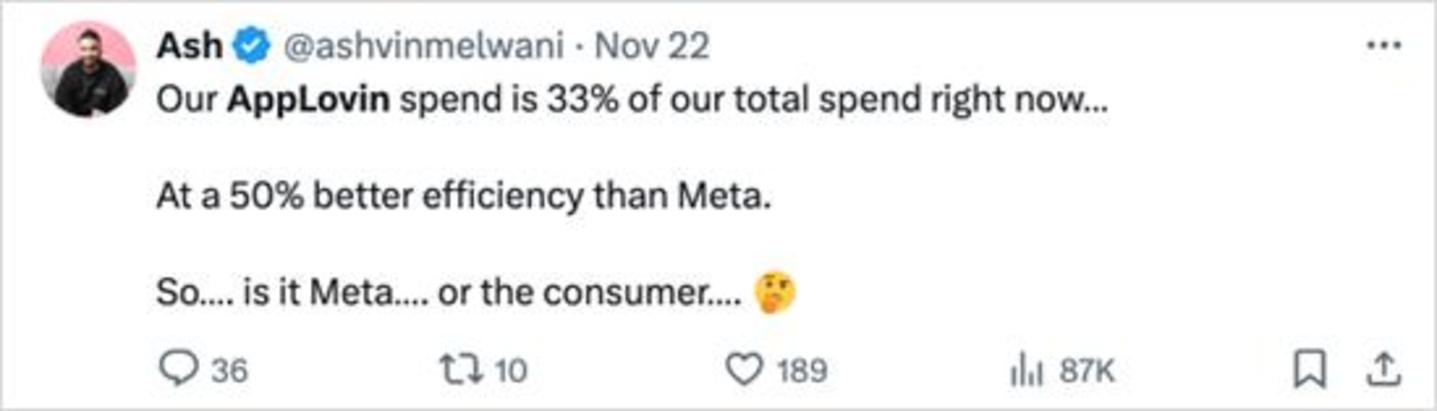Click the Nov 22 timestamp
1437x411 pixels.
[653, 46]
